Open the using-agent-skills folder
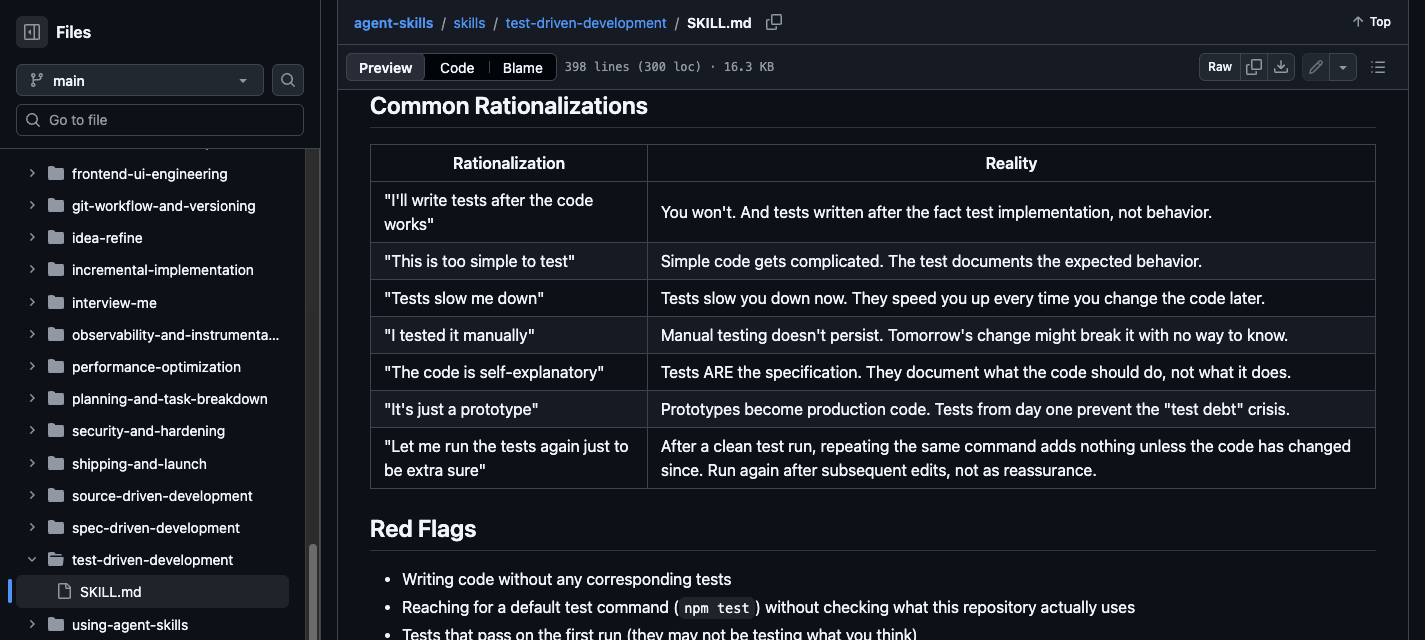Screen dimensions: 1425x640 [130, 625]
